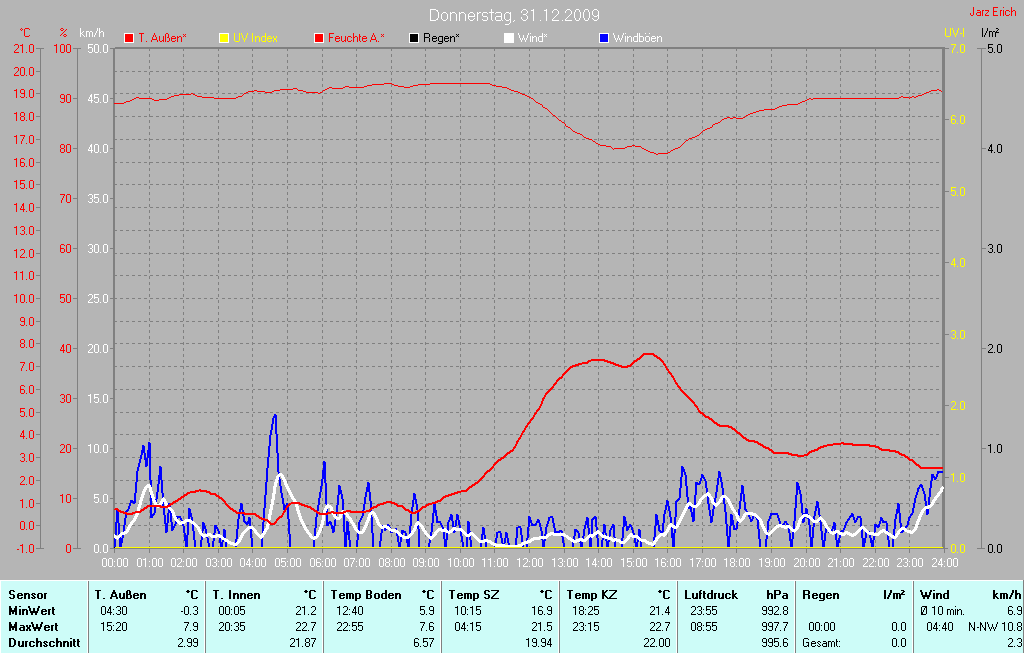Click the Luftdruck column header
Screen dimensions: 1024x653
coord(711,595)
